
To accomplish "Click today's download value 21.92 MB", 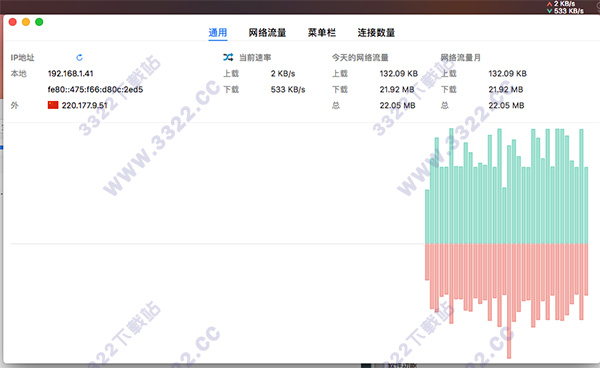I will pos(397,90).
